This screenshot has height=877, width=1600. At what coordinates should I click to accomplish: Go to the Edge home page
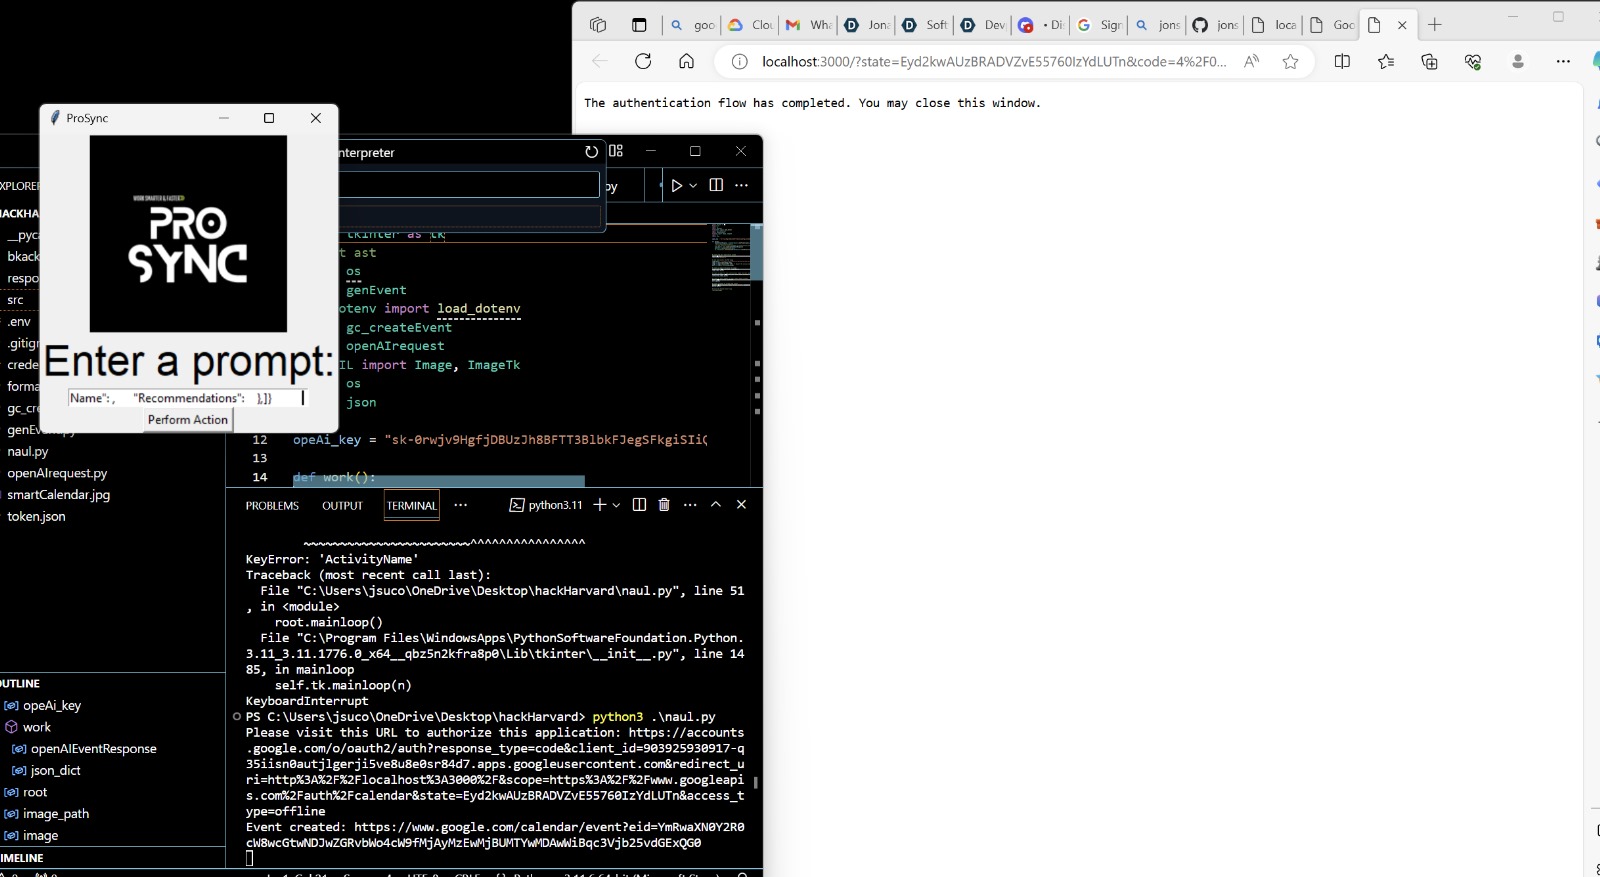[x=686, y=62]
